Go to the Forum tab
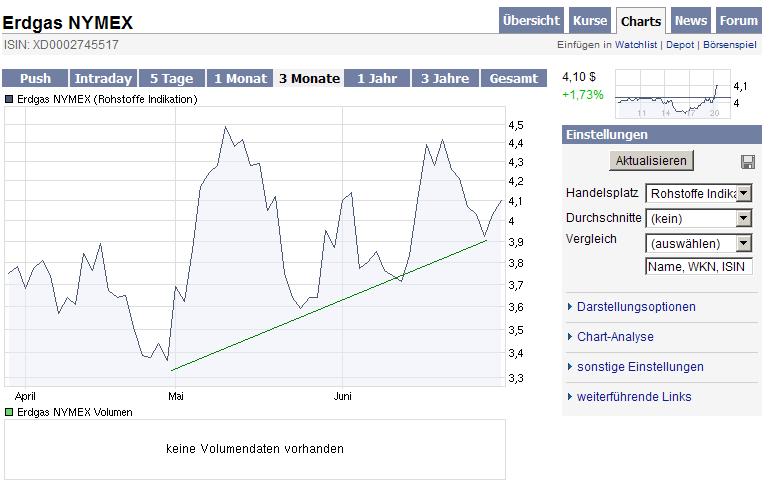Screen dimensions: 771x494 point(739,21)
